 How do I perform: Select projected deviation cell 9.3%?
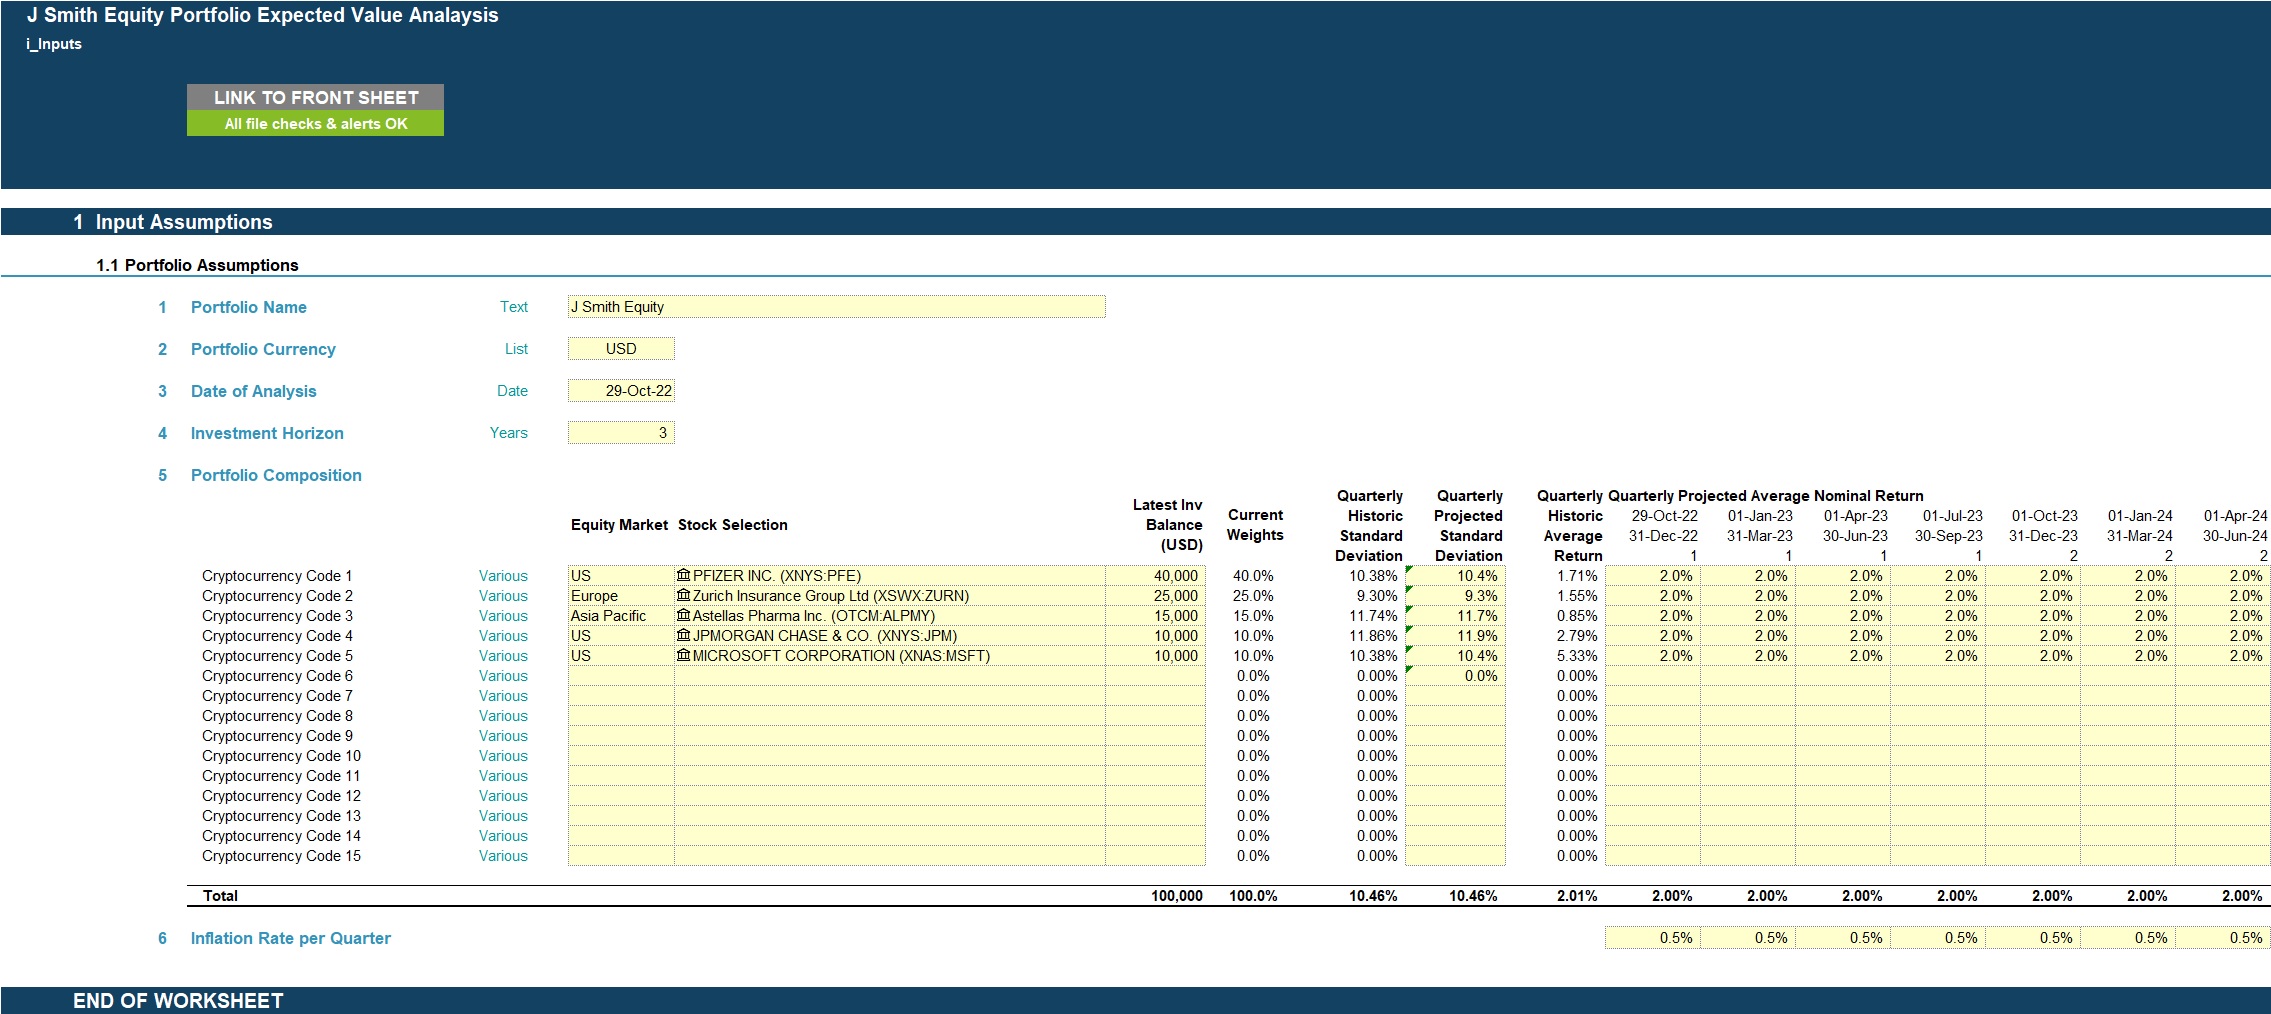(1455, 596)
